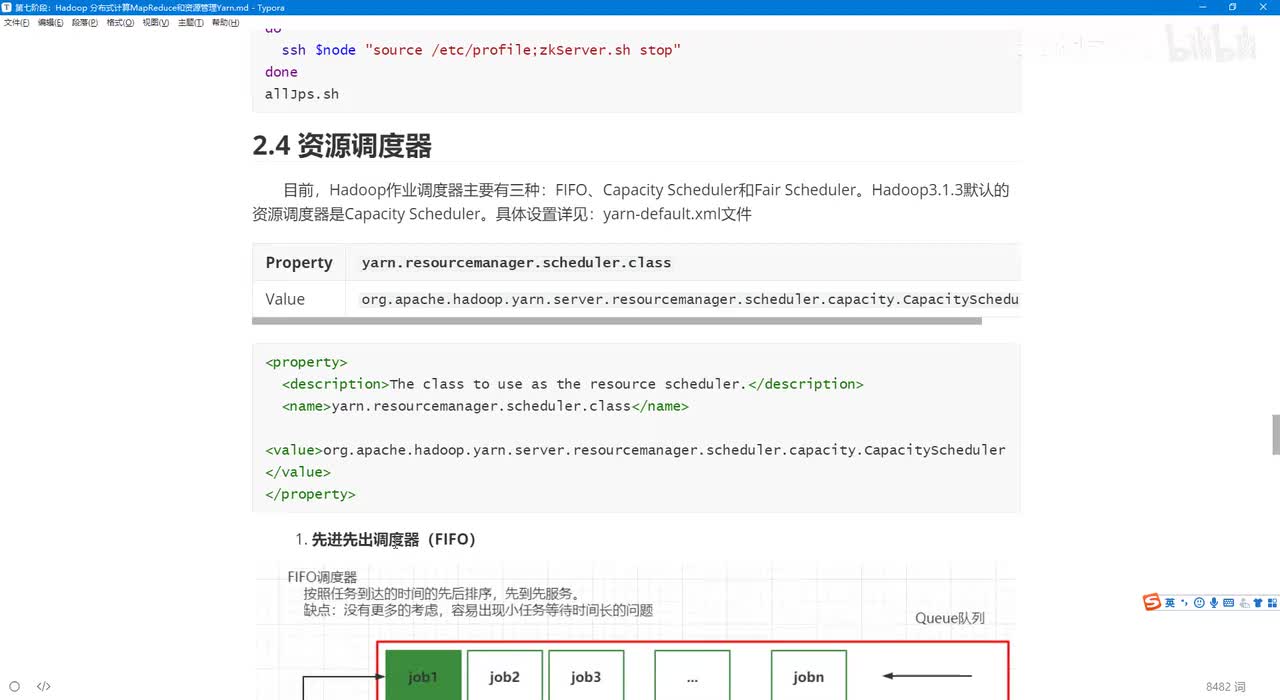Restore down the Typora window
Screen dimensions: 1280x700
[1233, 7]
